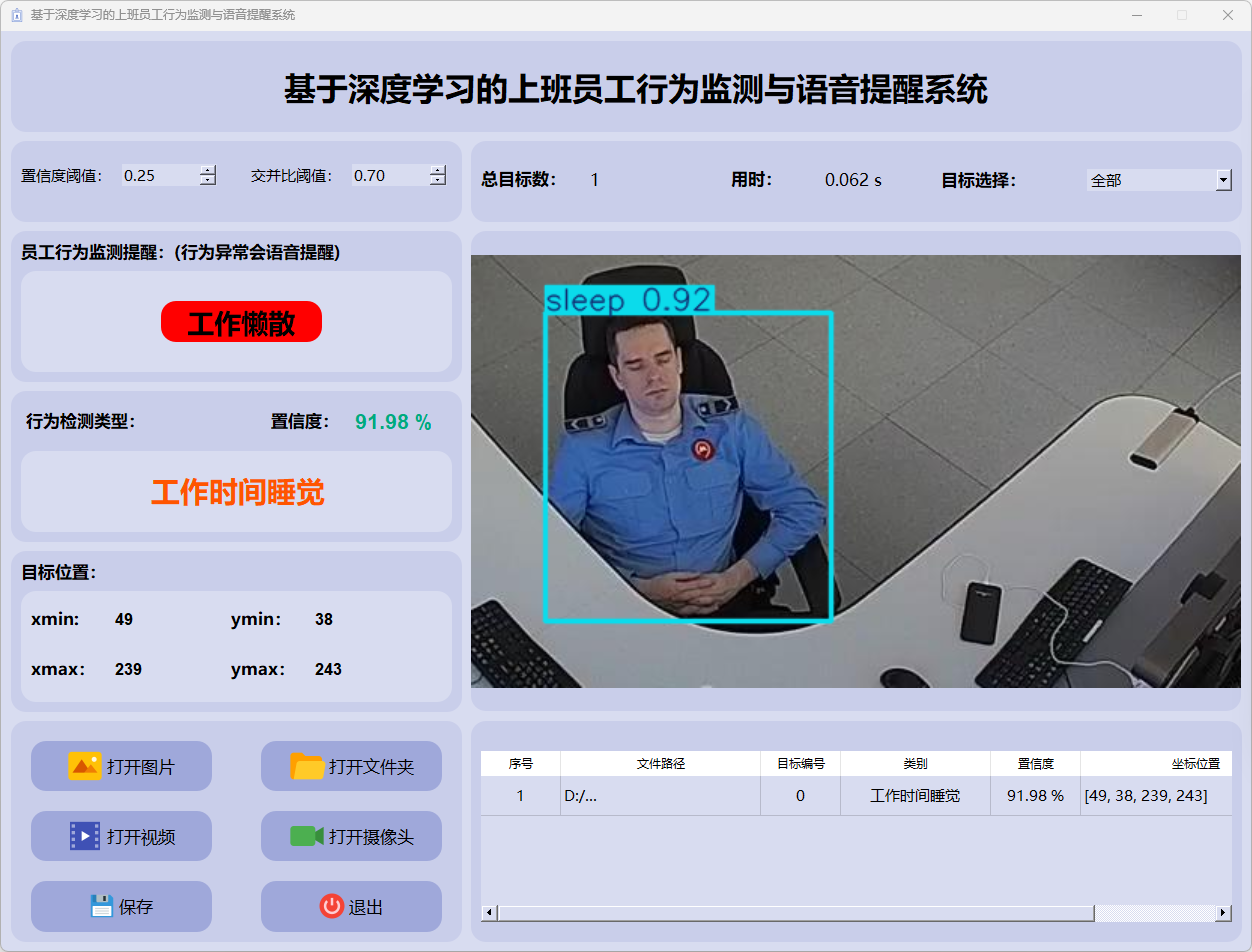Open image with 打开图片 button
Image resolution: width=1252 pixels, height=952 pixels.
121,766
